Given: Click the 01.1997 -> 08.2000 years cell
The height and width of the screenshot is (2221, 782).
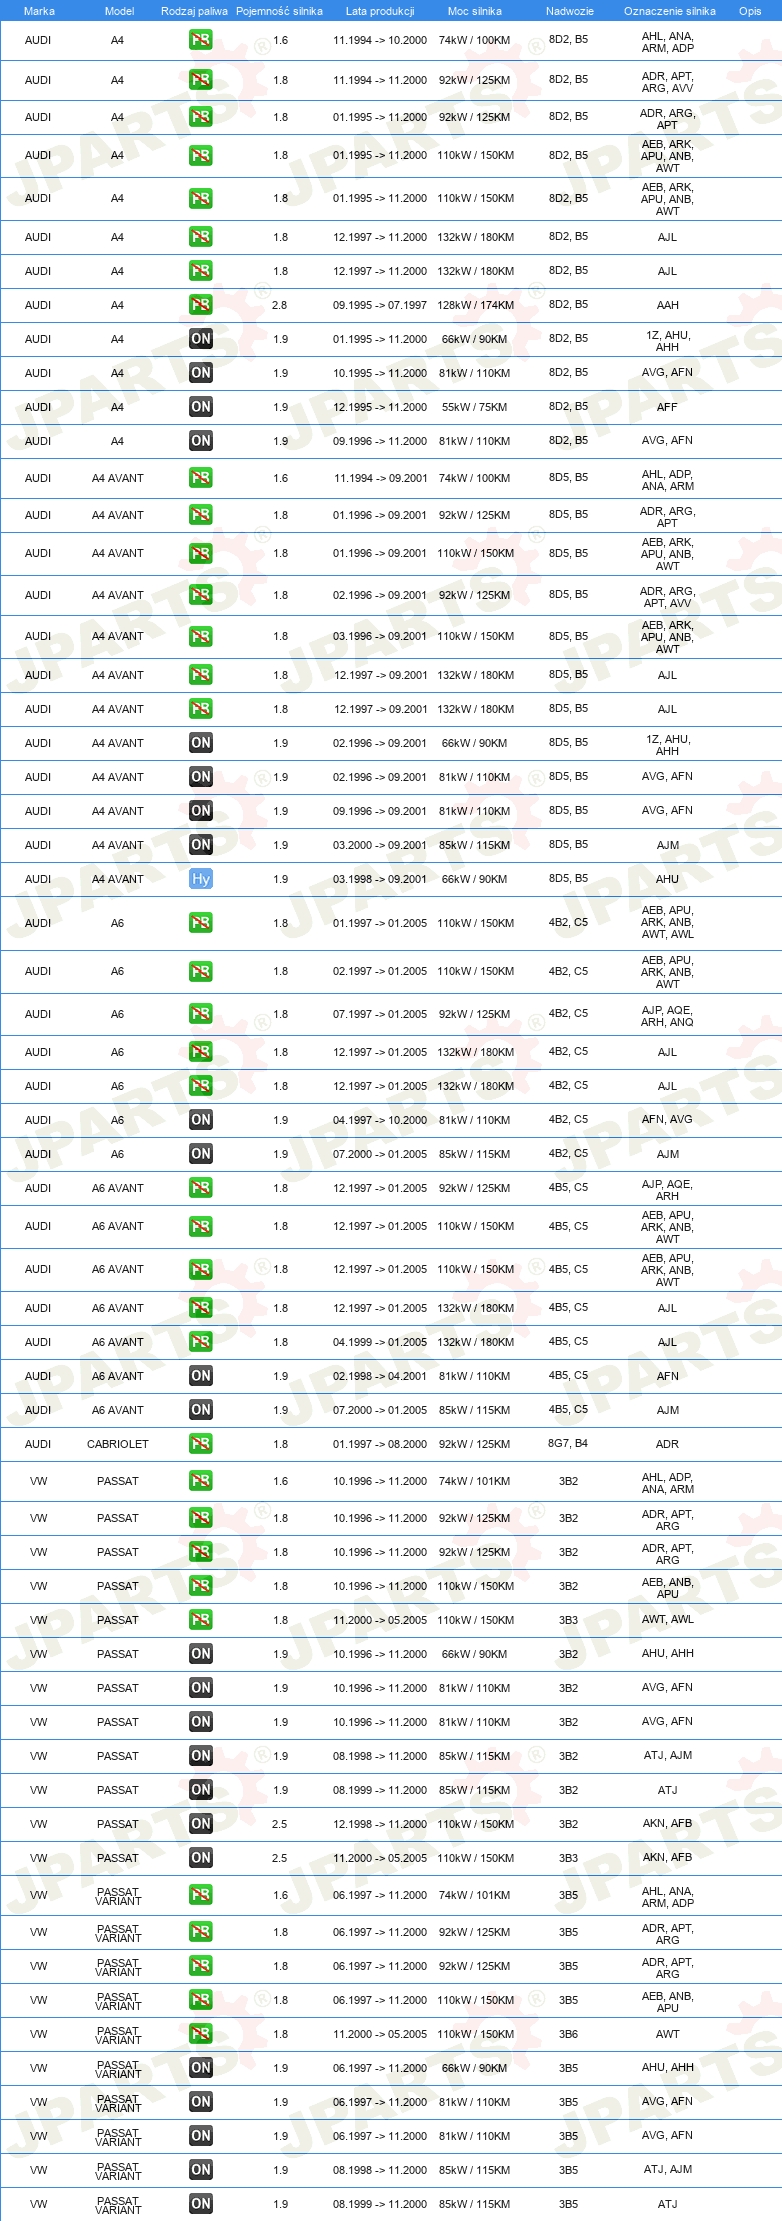Looking at the screenshot, I should pos(380,1444).
